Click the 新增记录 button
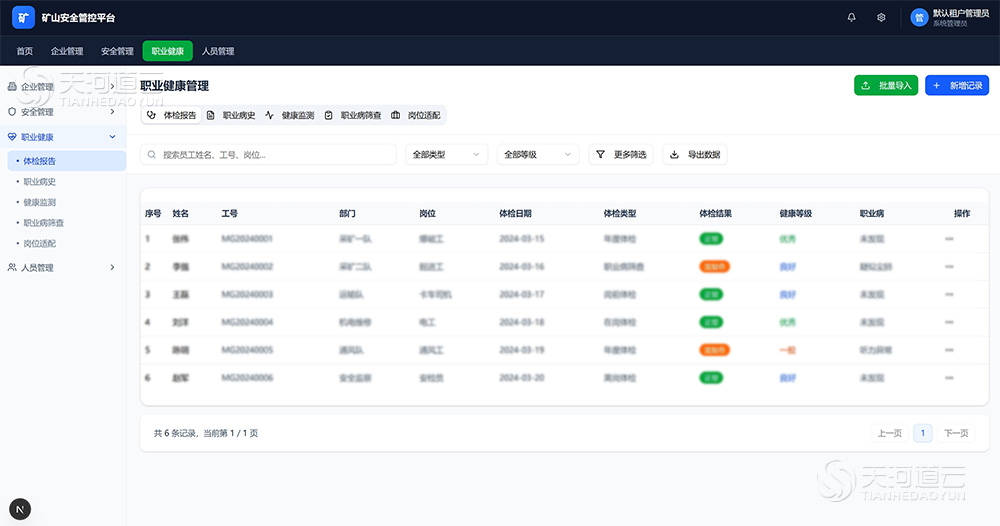The image size is (1000, 526). [957, 85]
